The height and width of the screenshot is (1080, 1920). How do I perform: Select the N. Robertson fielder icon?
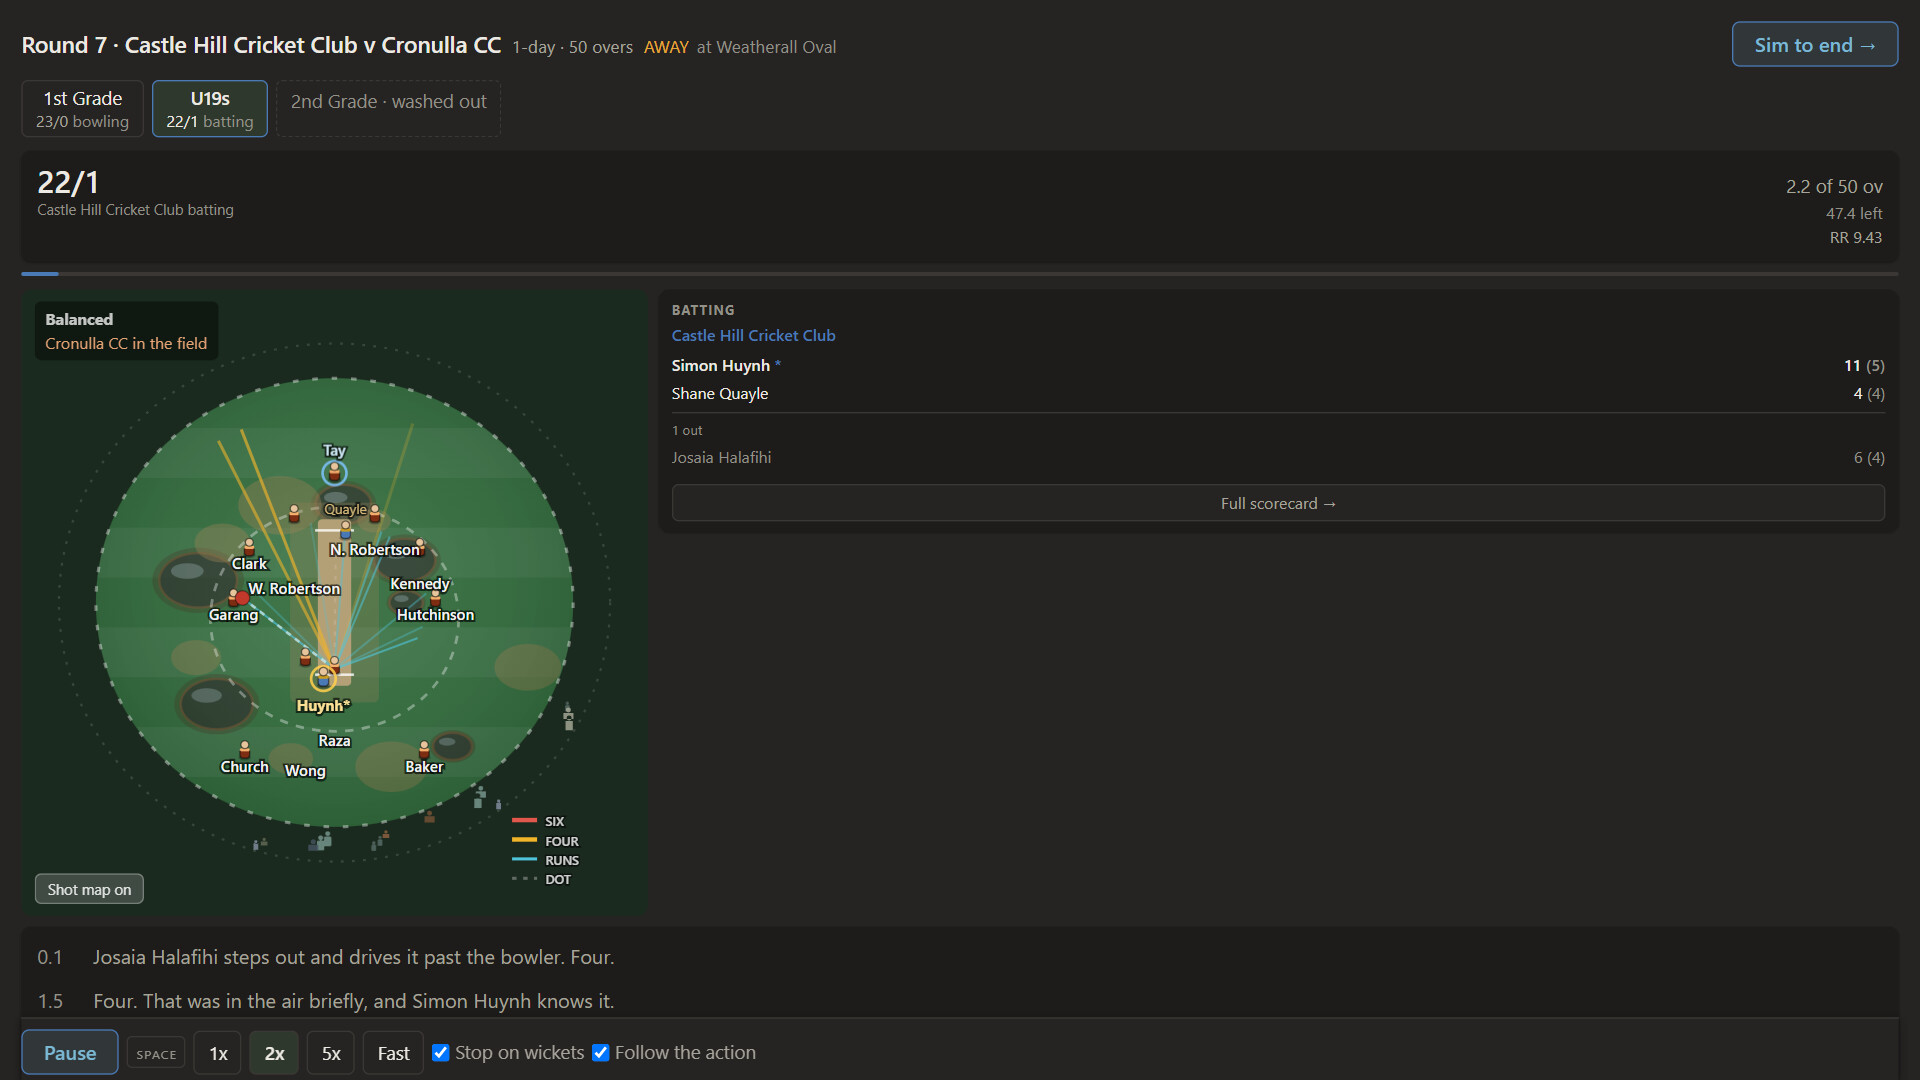[x=421, y=545]
